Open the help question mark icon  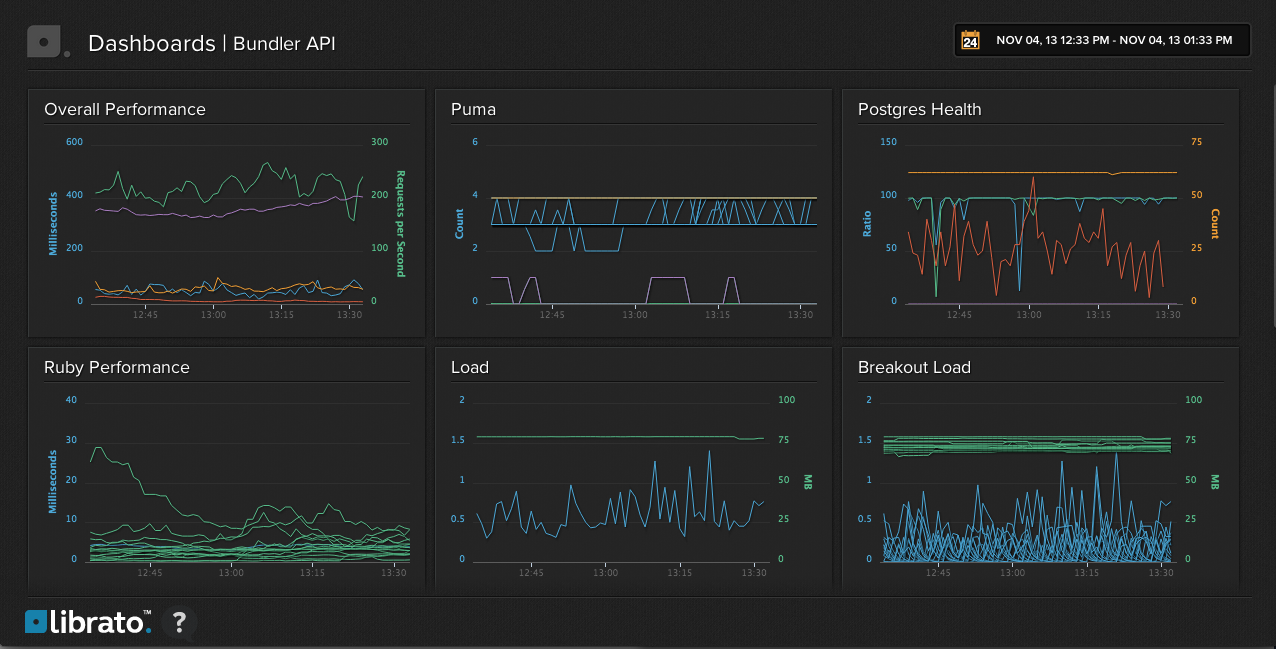click(179, 623)
